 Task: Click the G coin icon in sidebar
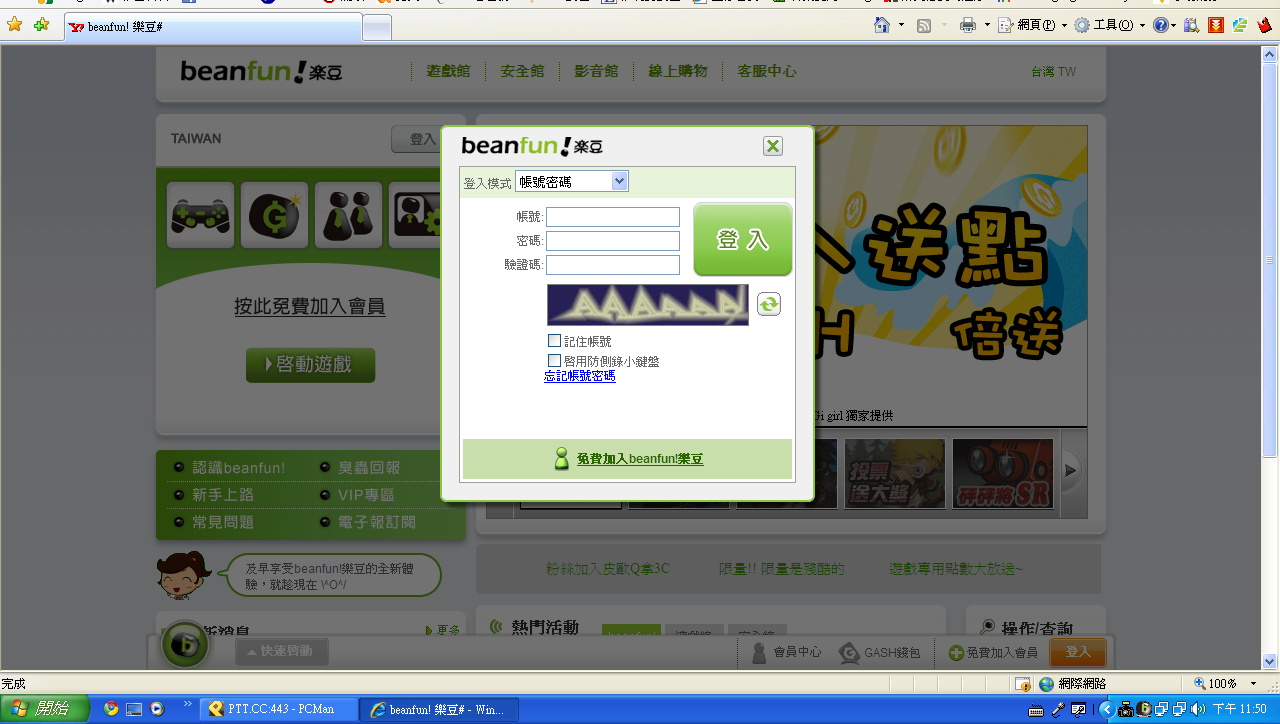(x=274, y=215)
